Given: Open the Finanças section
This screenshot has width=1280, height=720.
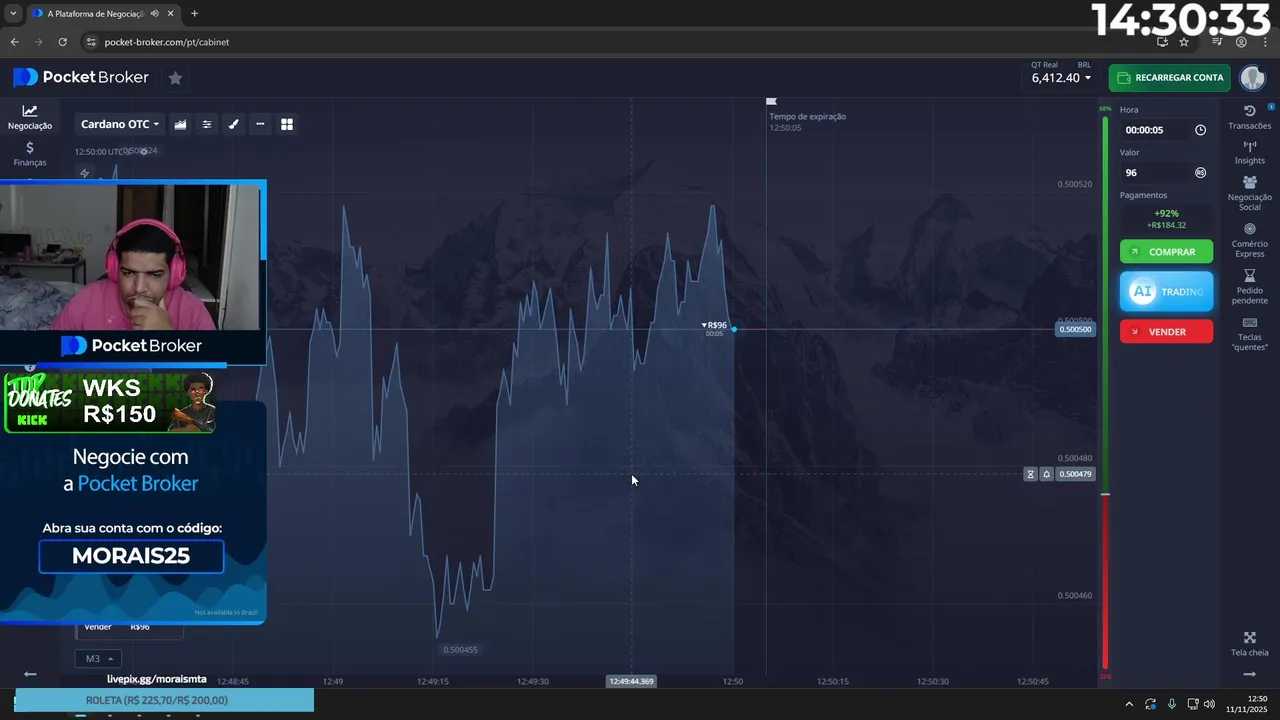Looking at the screenshot, I should (x=30, y=153).
